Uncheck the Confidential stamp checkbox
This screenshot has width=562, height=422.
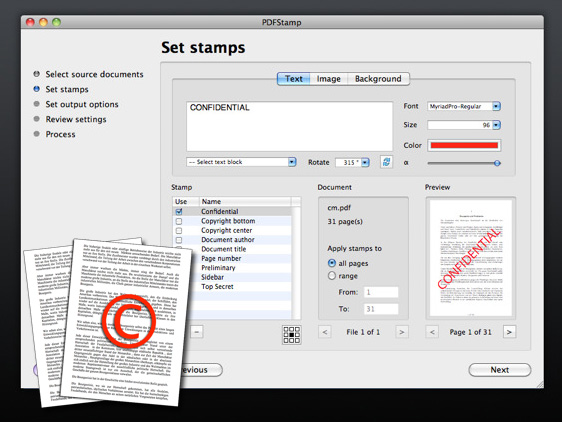[179, 212]
